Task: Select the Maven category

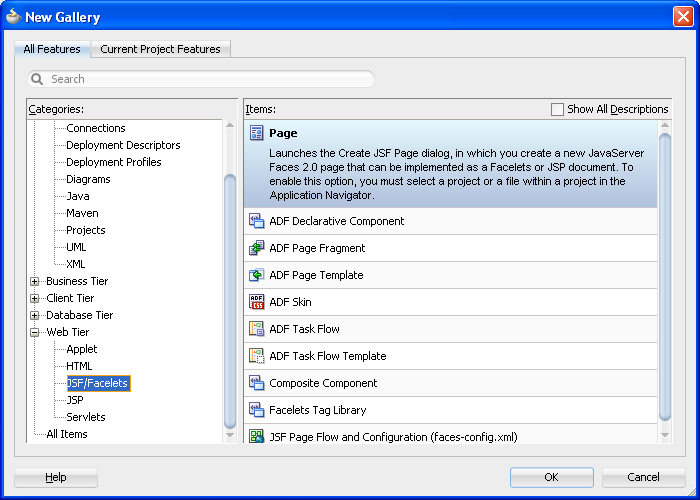Action: (83, 213)
